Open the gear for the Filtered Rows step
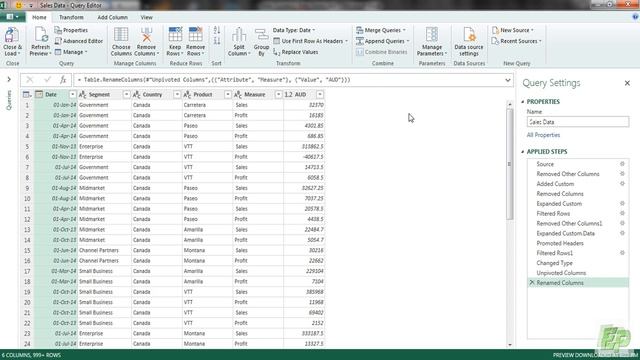Image resolution: width=640 pixels, height=360 pixels. tap(622, 213)
